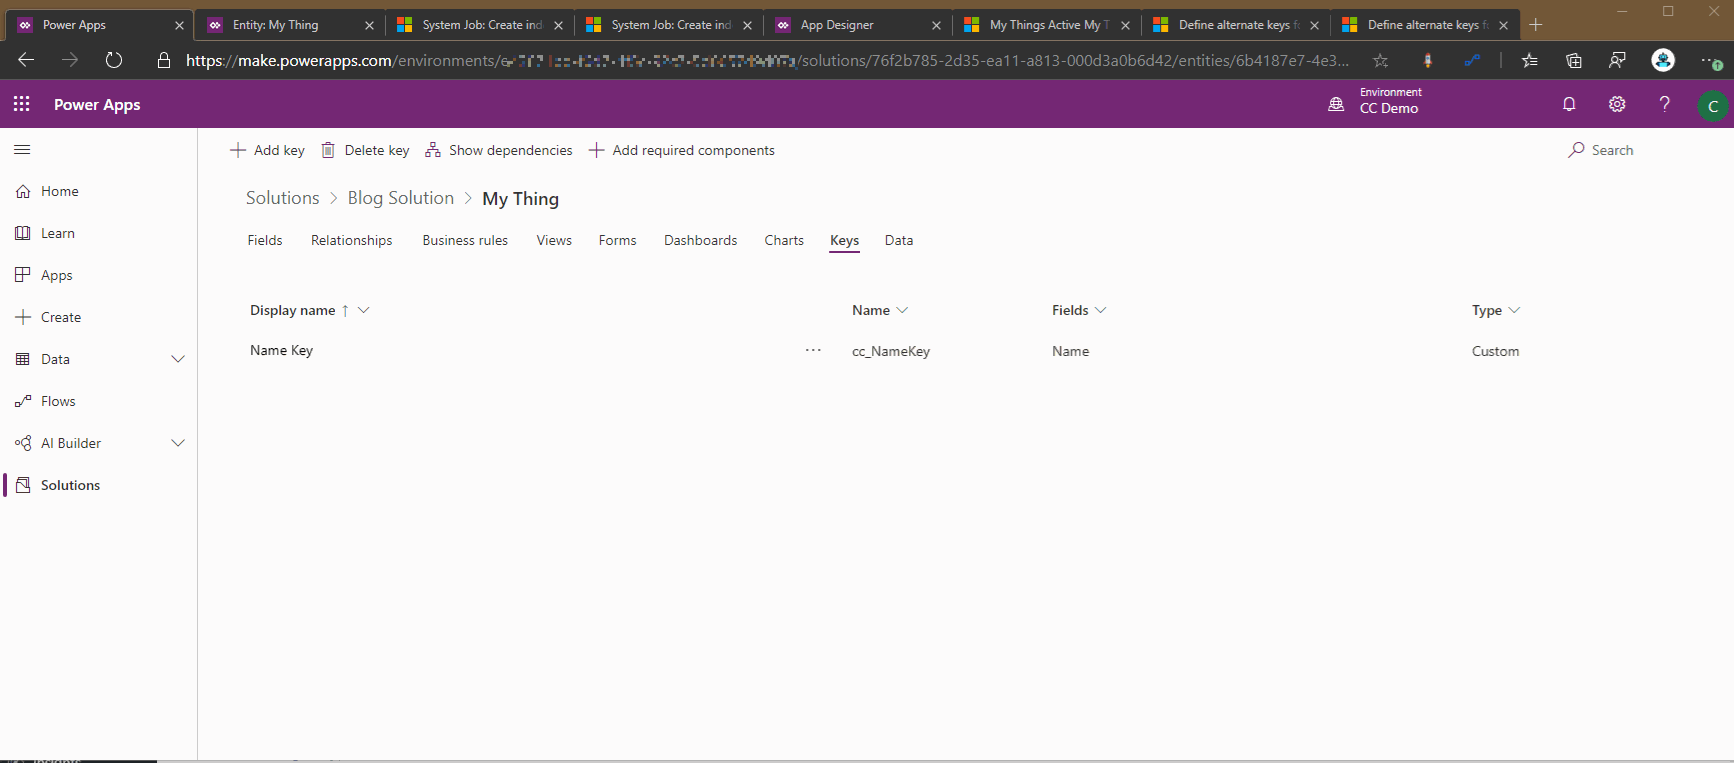This screenshot has height=763, width=1734.
Task: Open the browser favorites list icon
Action: coord(1529,61)
